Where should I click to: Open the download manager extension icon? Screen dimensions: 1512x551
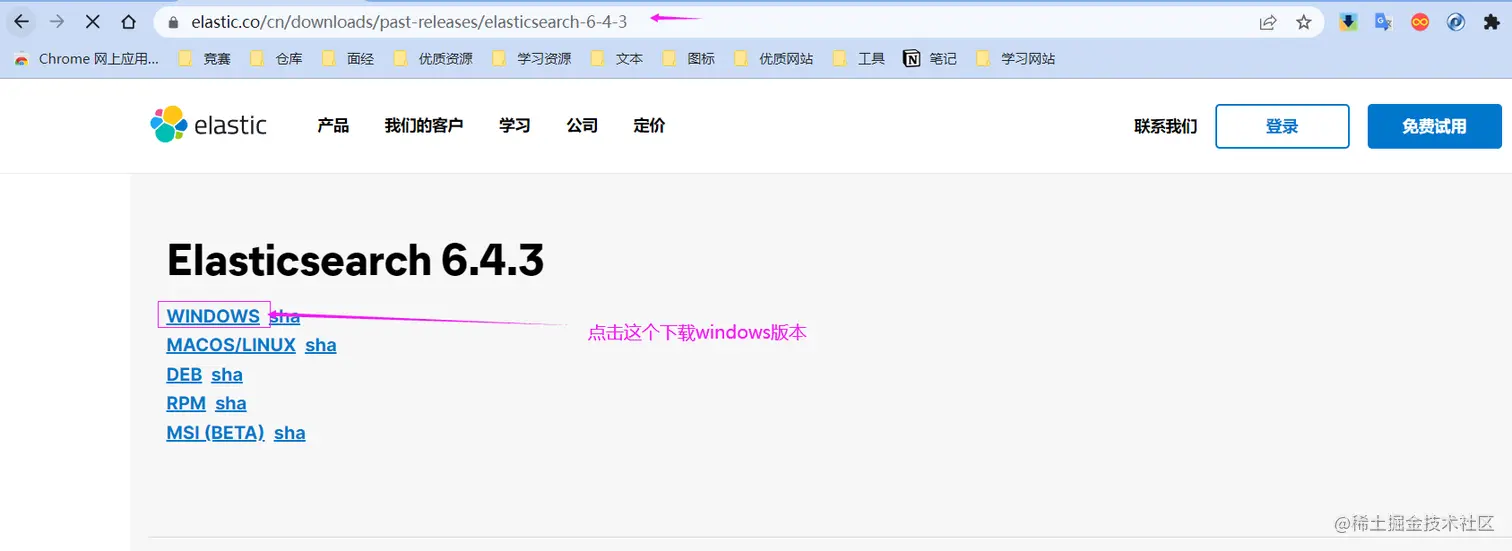click(1348, 22)
